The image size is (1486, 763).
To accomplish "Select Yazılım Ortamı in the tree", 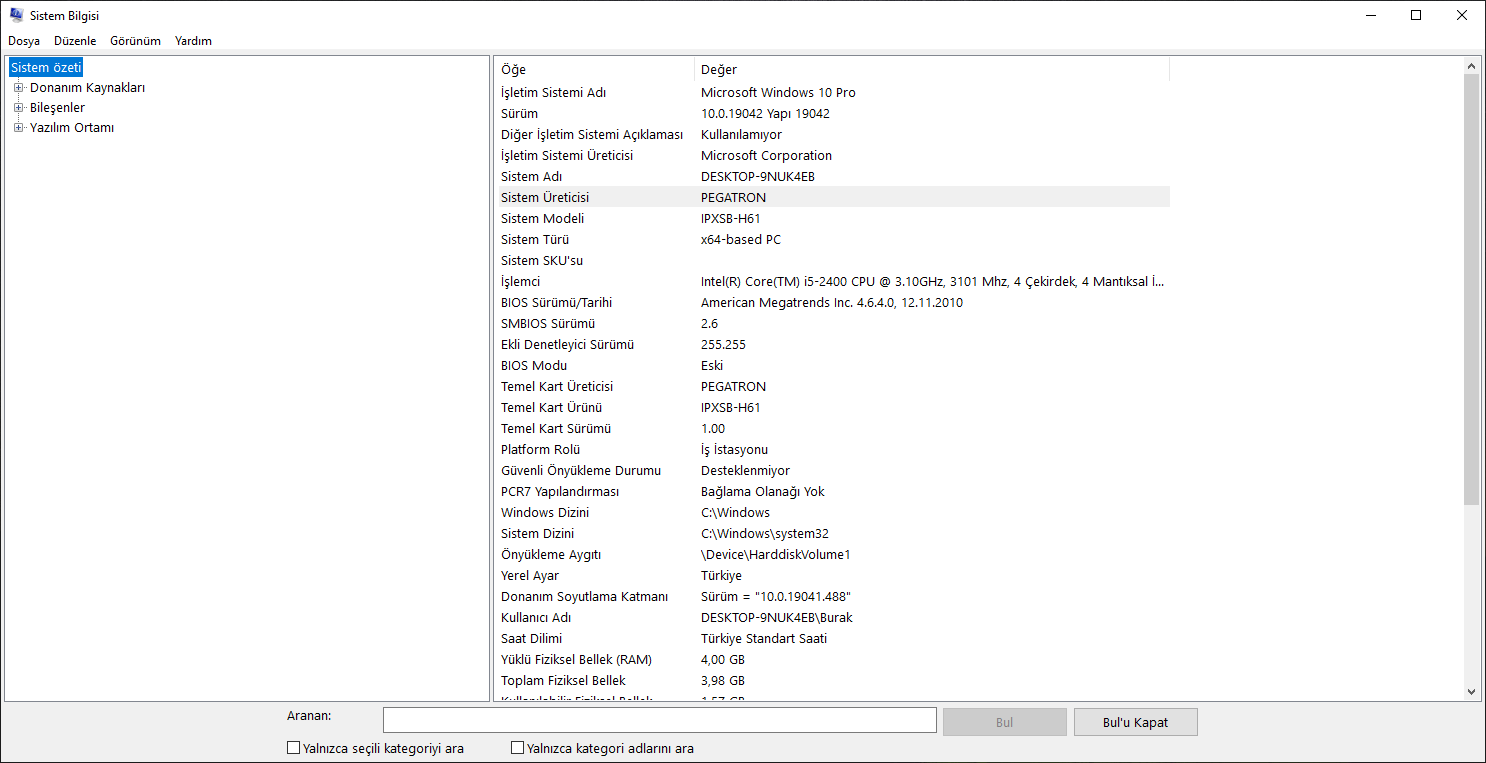I will (72, 127).
